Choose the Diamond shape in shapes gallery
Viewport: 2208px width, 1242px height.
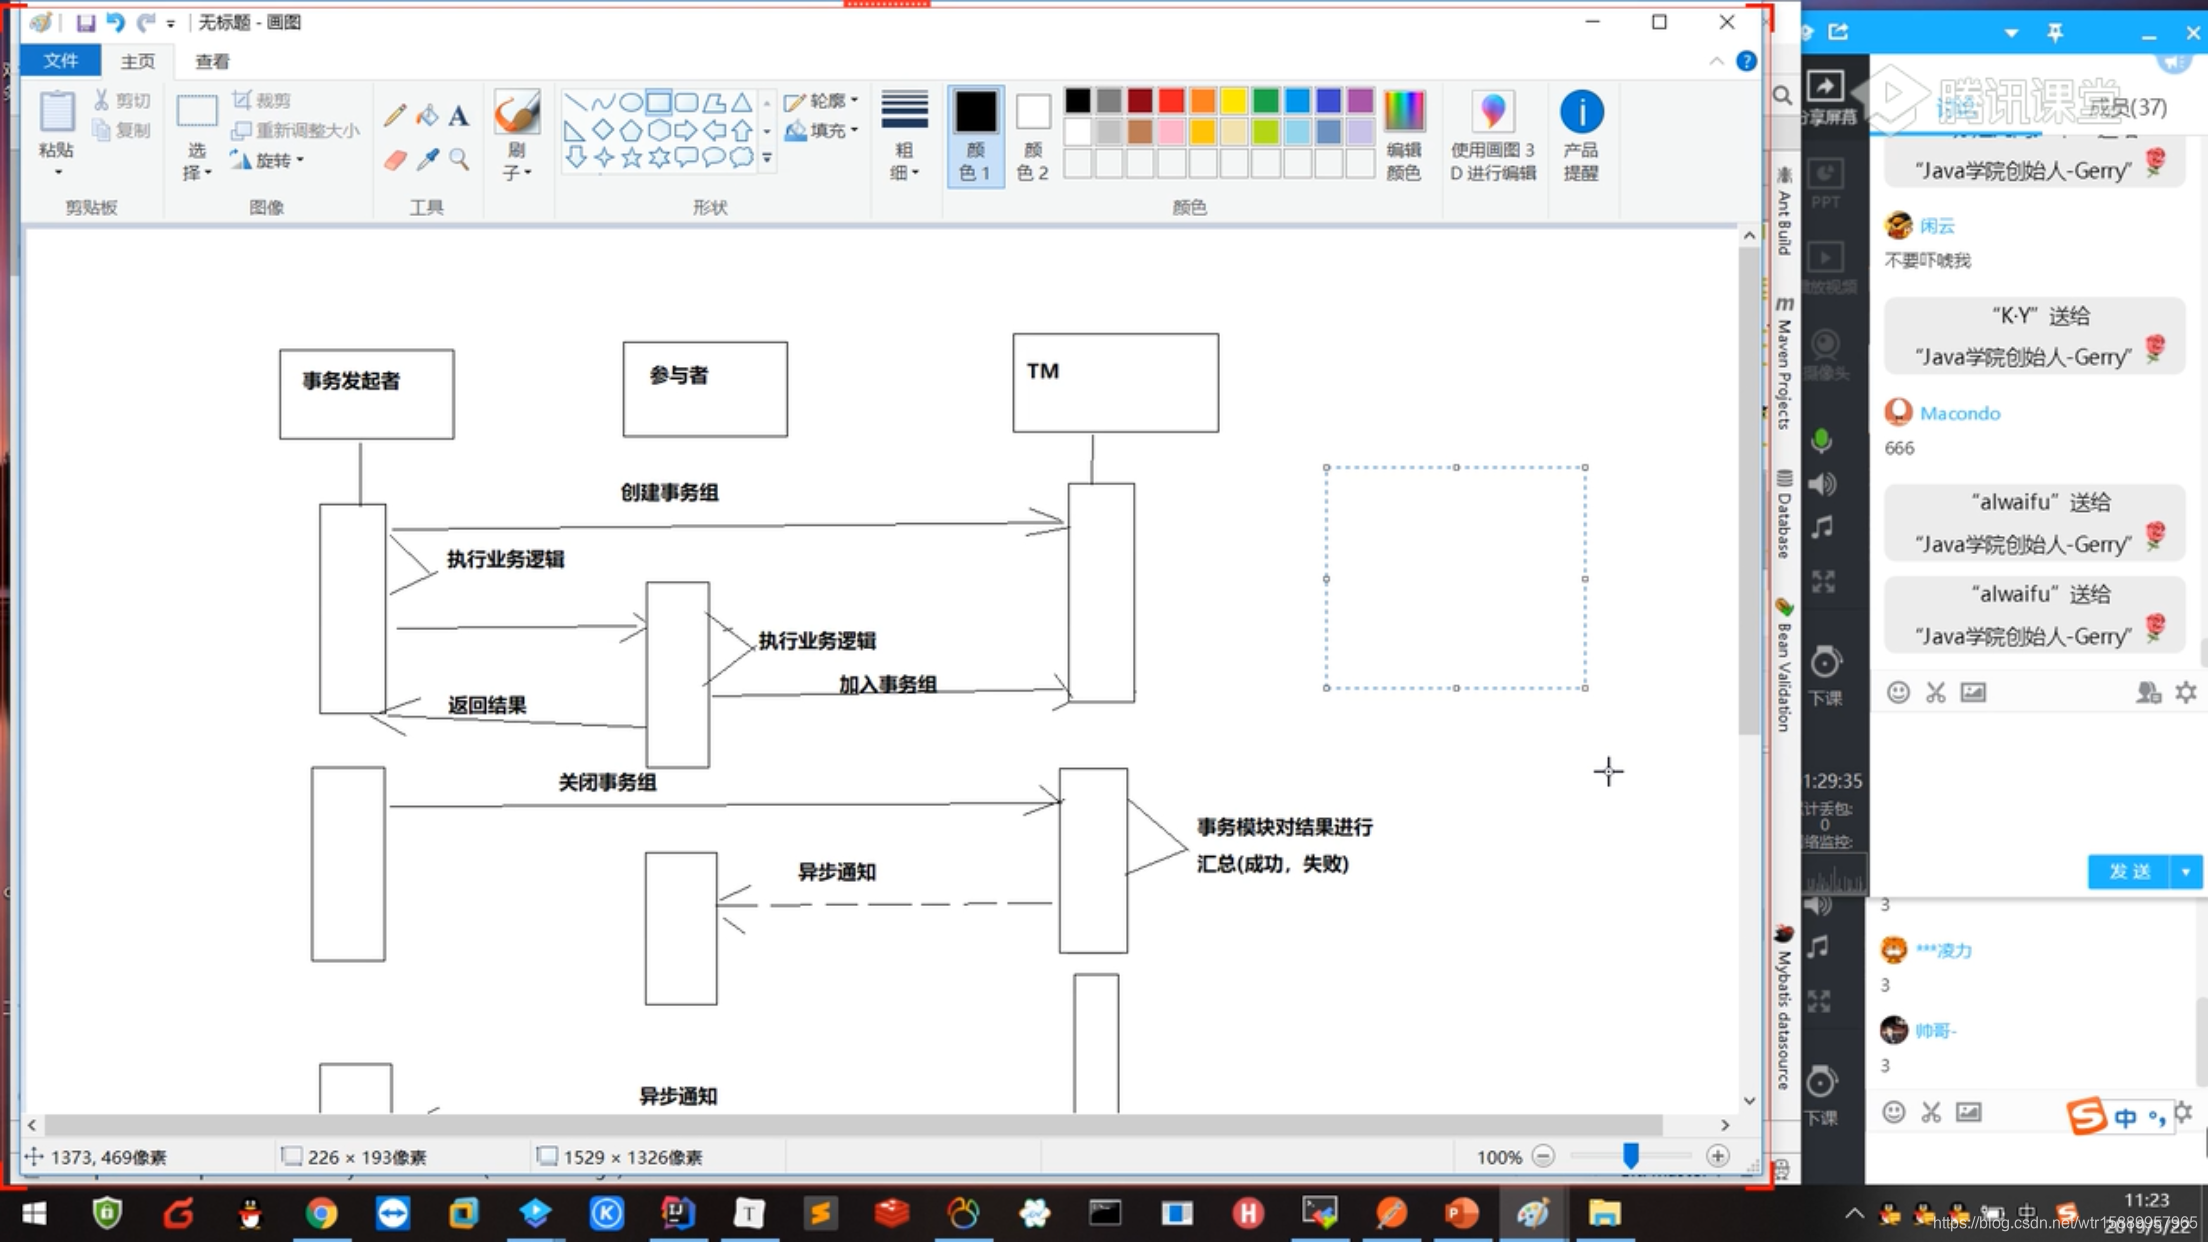pyautogui.click(x=603, y=130)
